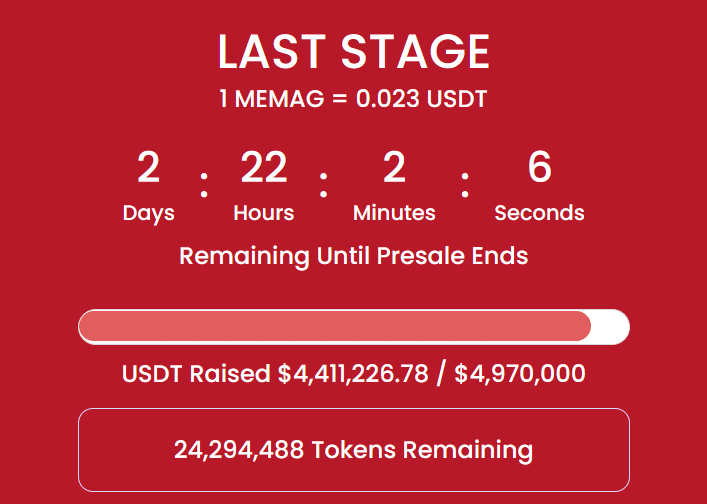Click the Hours label
This screenshot has height=504, width=707.
pos(264,212)
